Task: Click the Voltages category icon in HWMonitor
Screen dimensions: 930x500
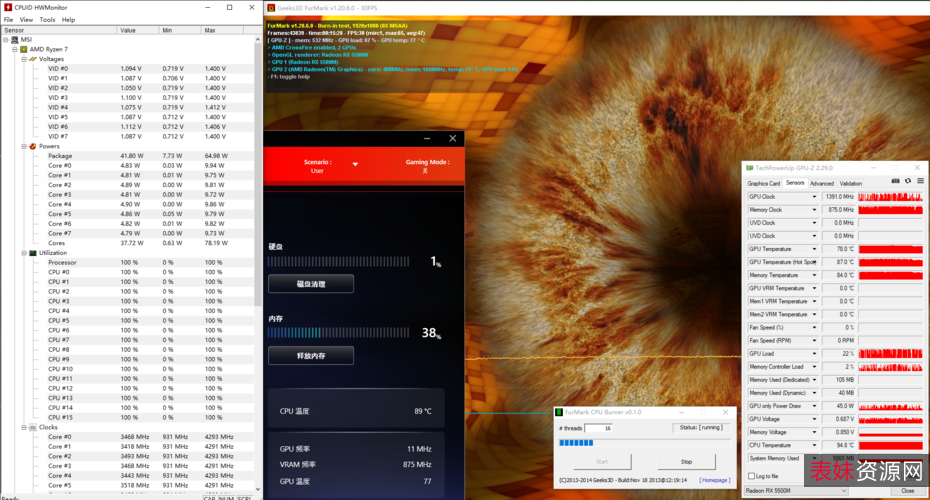Action: tap(33, 59)
